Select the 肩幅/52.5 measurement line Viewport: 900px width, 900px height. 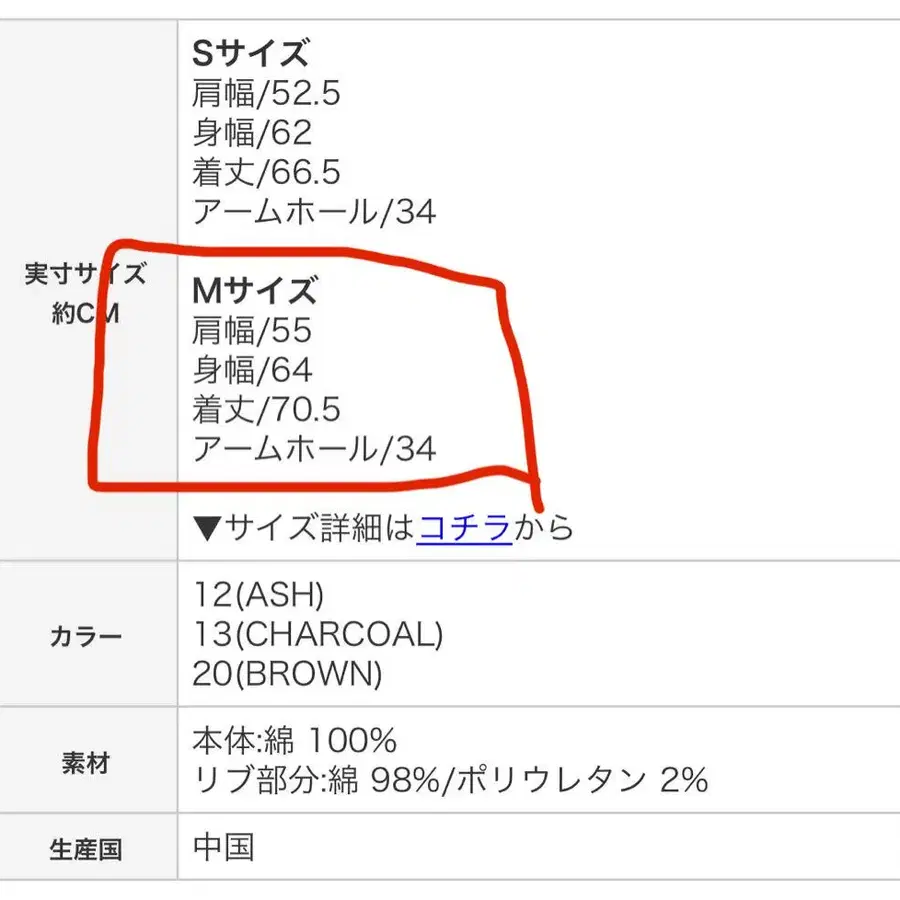pyautogui.click(x=266, y=93)
